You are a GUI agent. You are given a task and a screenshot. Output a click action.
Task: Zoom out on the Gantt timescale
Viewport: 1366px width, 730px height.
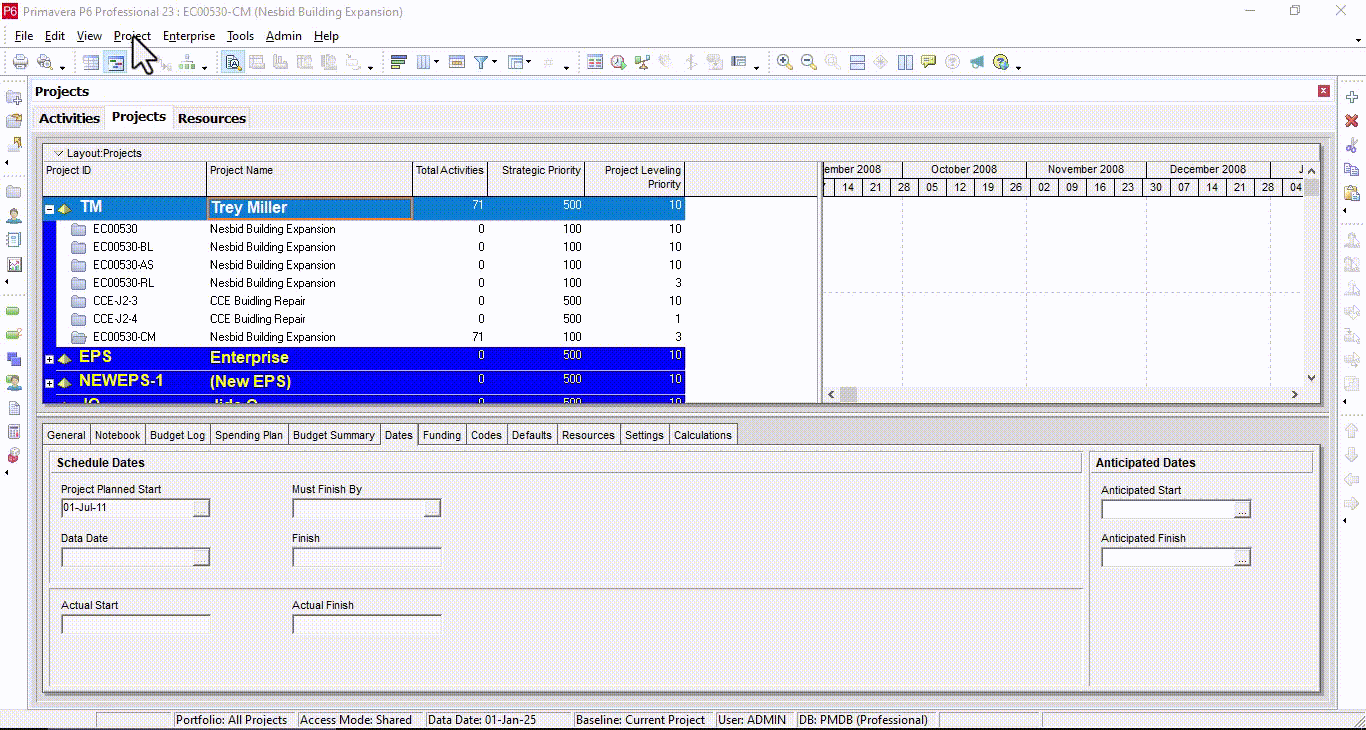point(809,62)
